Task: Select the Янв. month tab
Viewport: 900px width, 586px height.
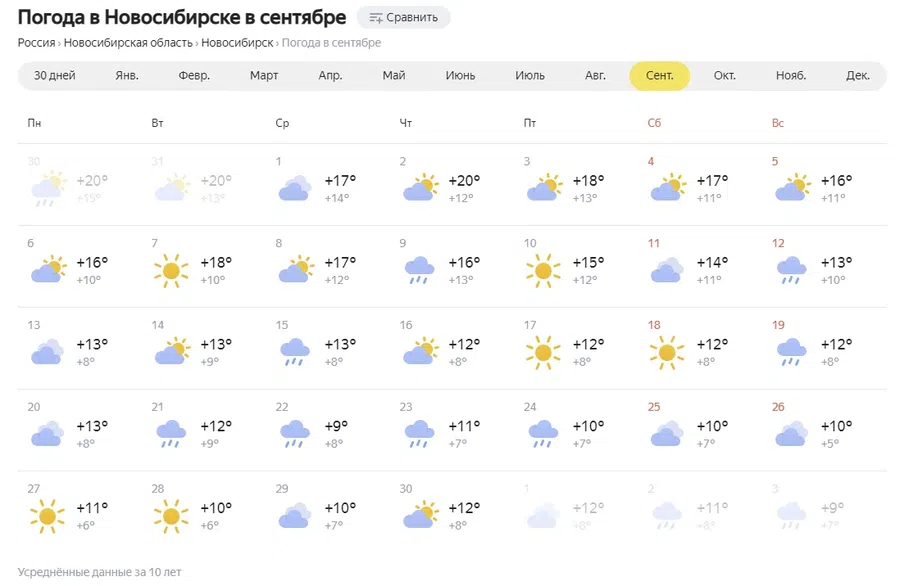Action: point(127,75)
